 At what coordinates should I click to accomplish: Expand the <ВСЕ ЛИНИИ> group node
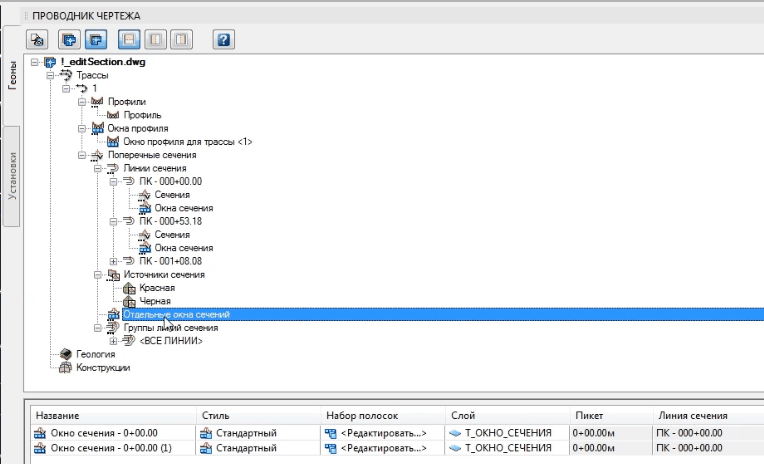pos(113,341)
